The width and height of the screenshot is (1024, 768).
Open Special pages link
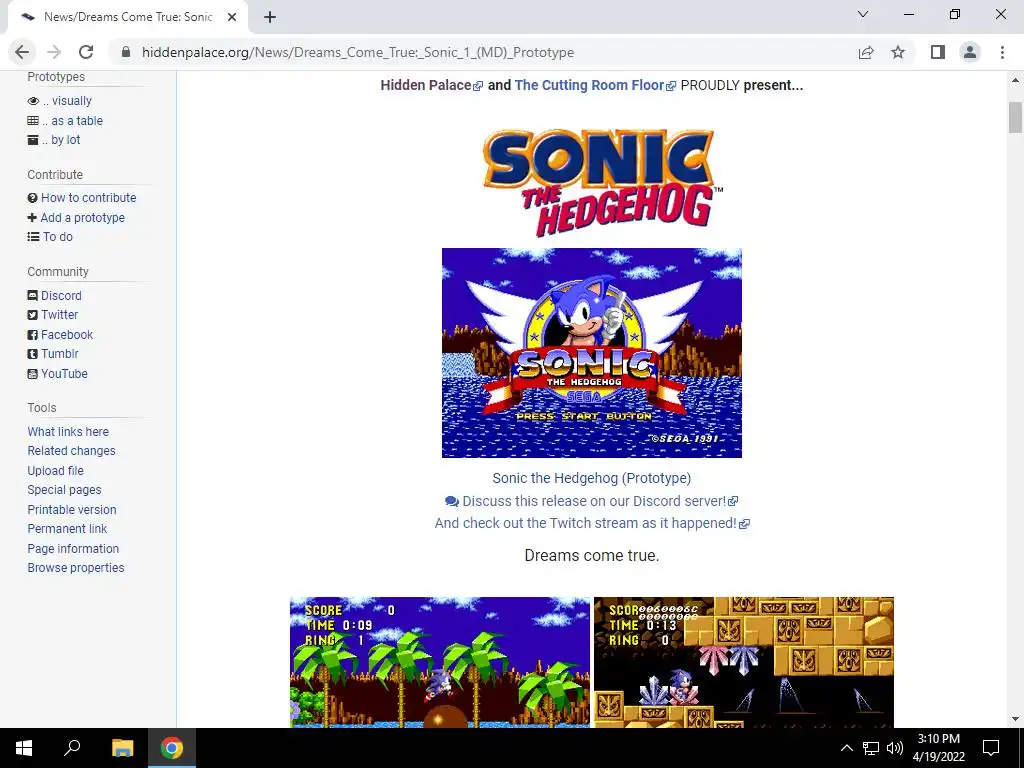64,490
